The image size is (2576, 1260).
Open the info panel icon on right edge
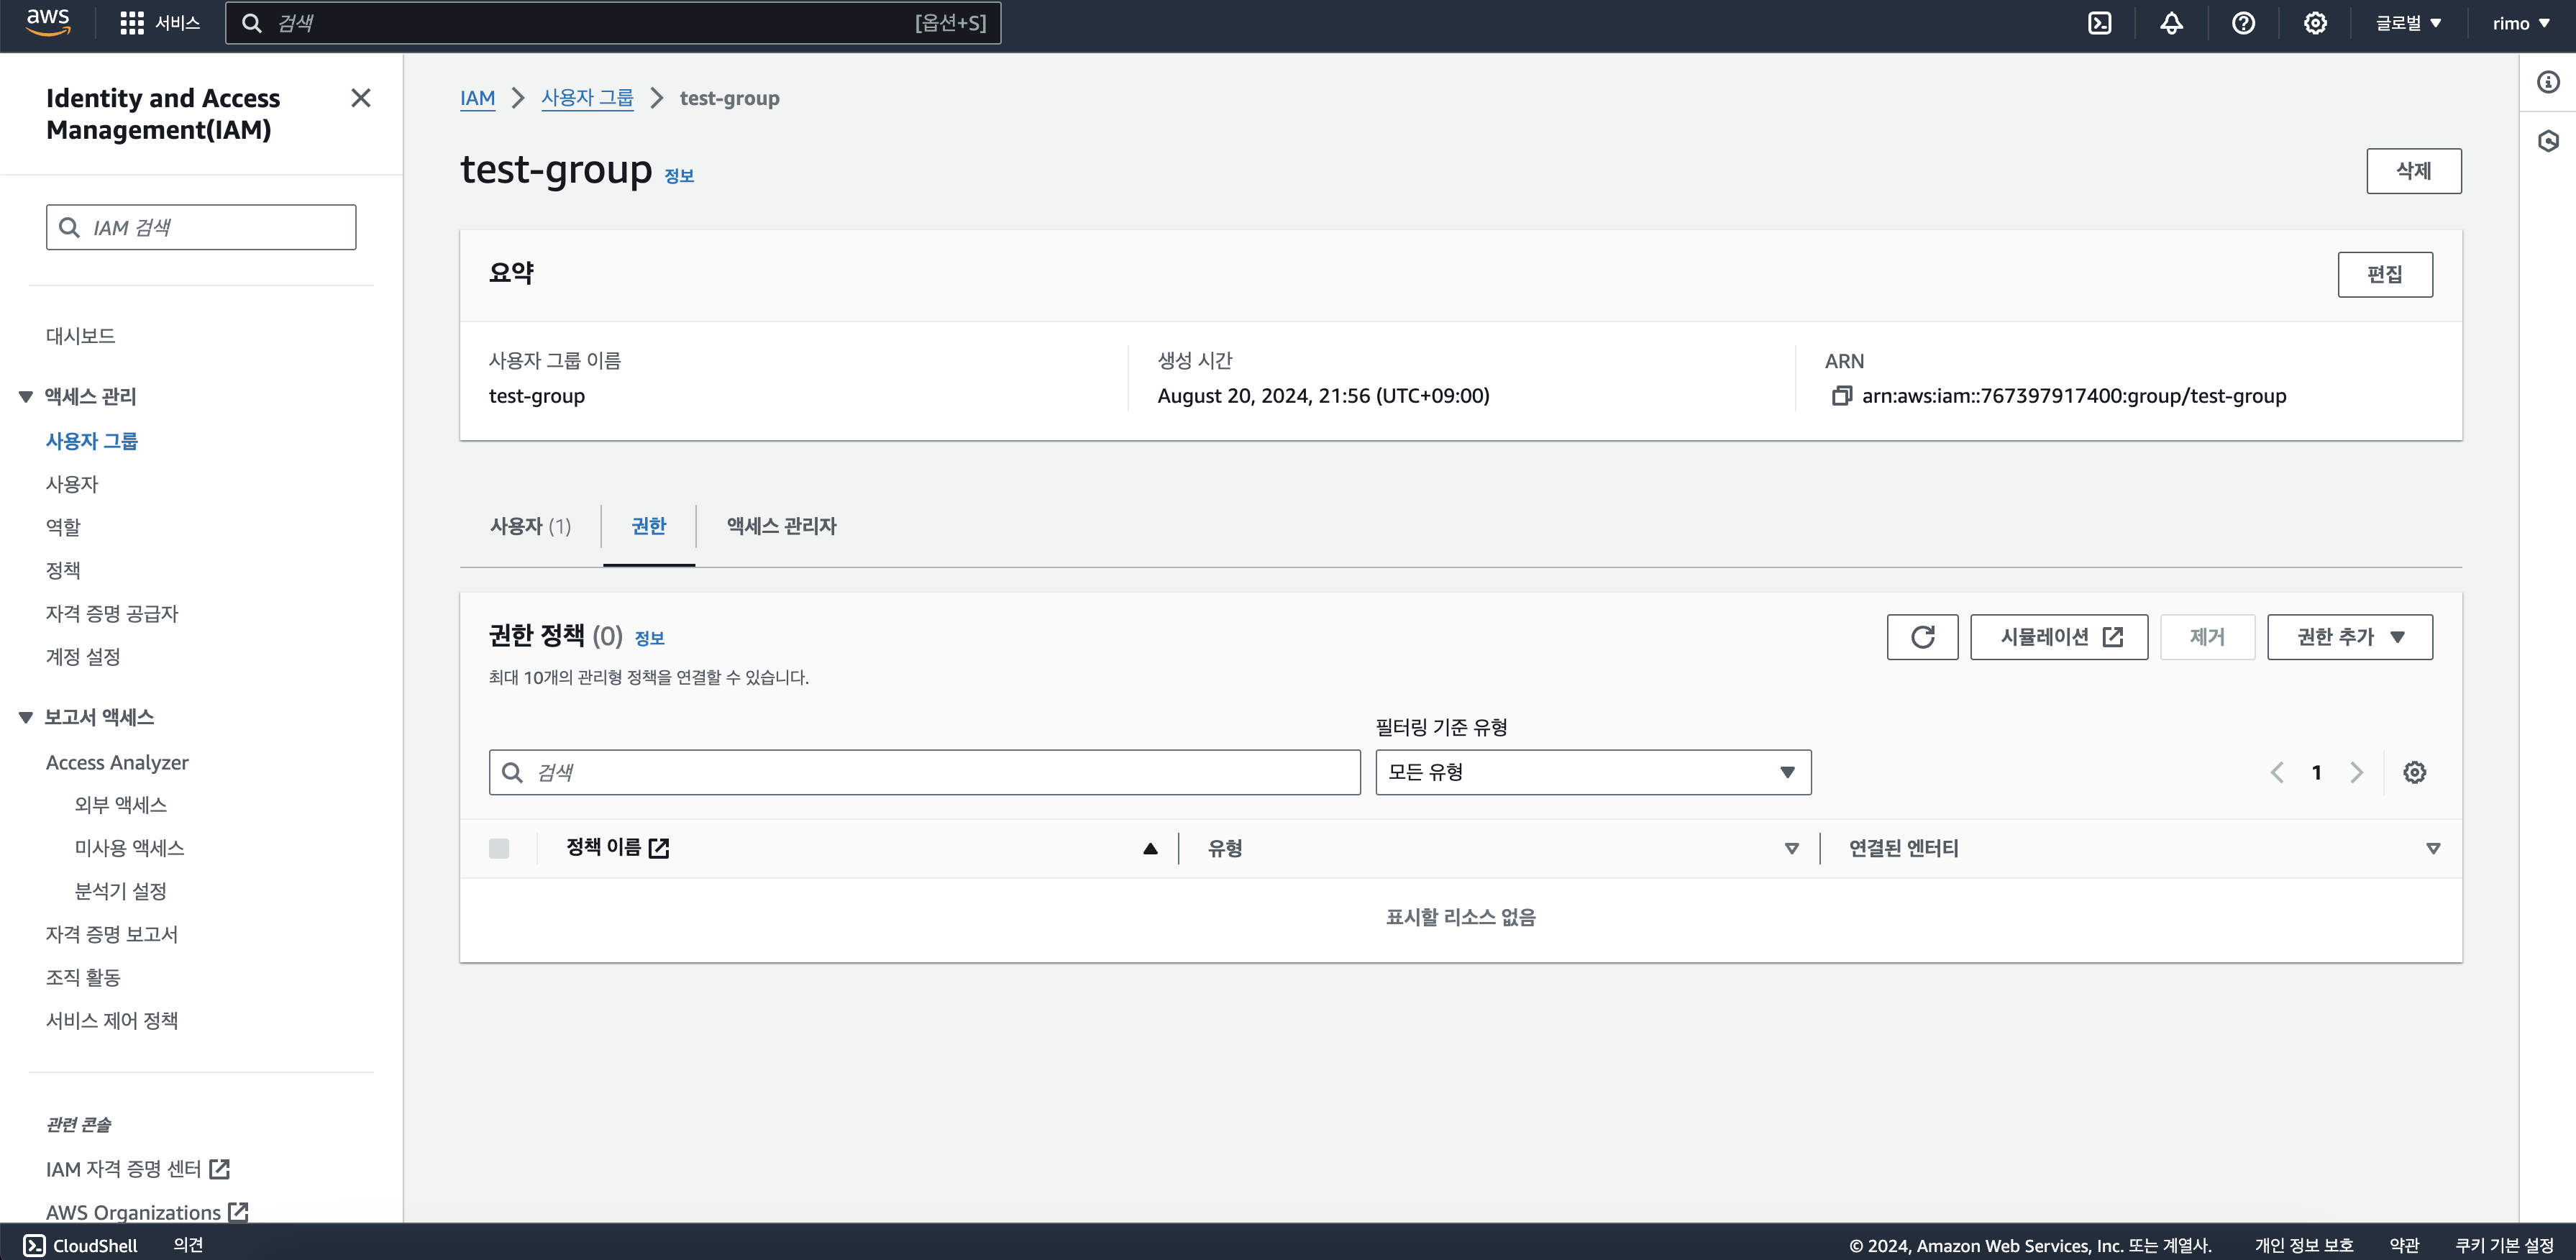pos(2548,82)
